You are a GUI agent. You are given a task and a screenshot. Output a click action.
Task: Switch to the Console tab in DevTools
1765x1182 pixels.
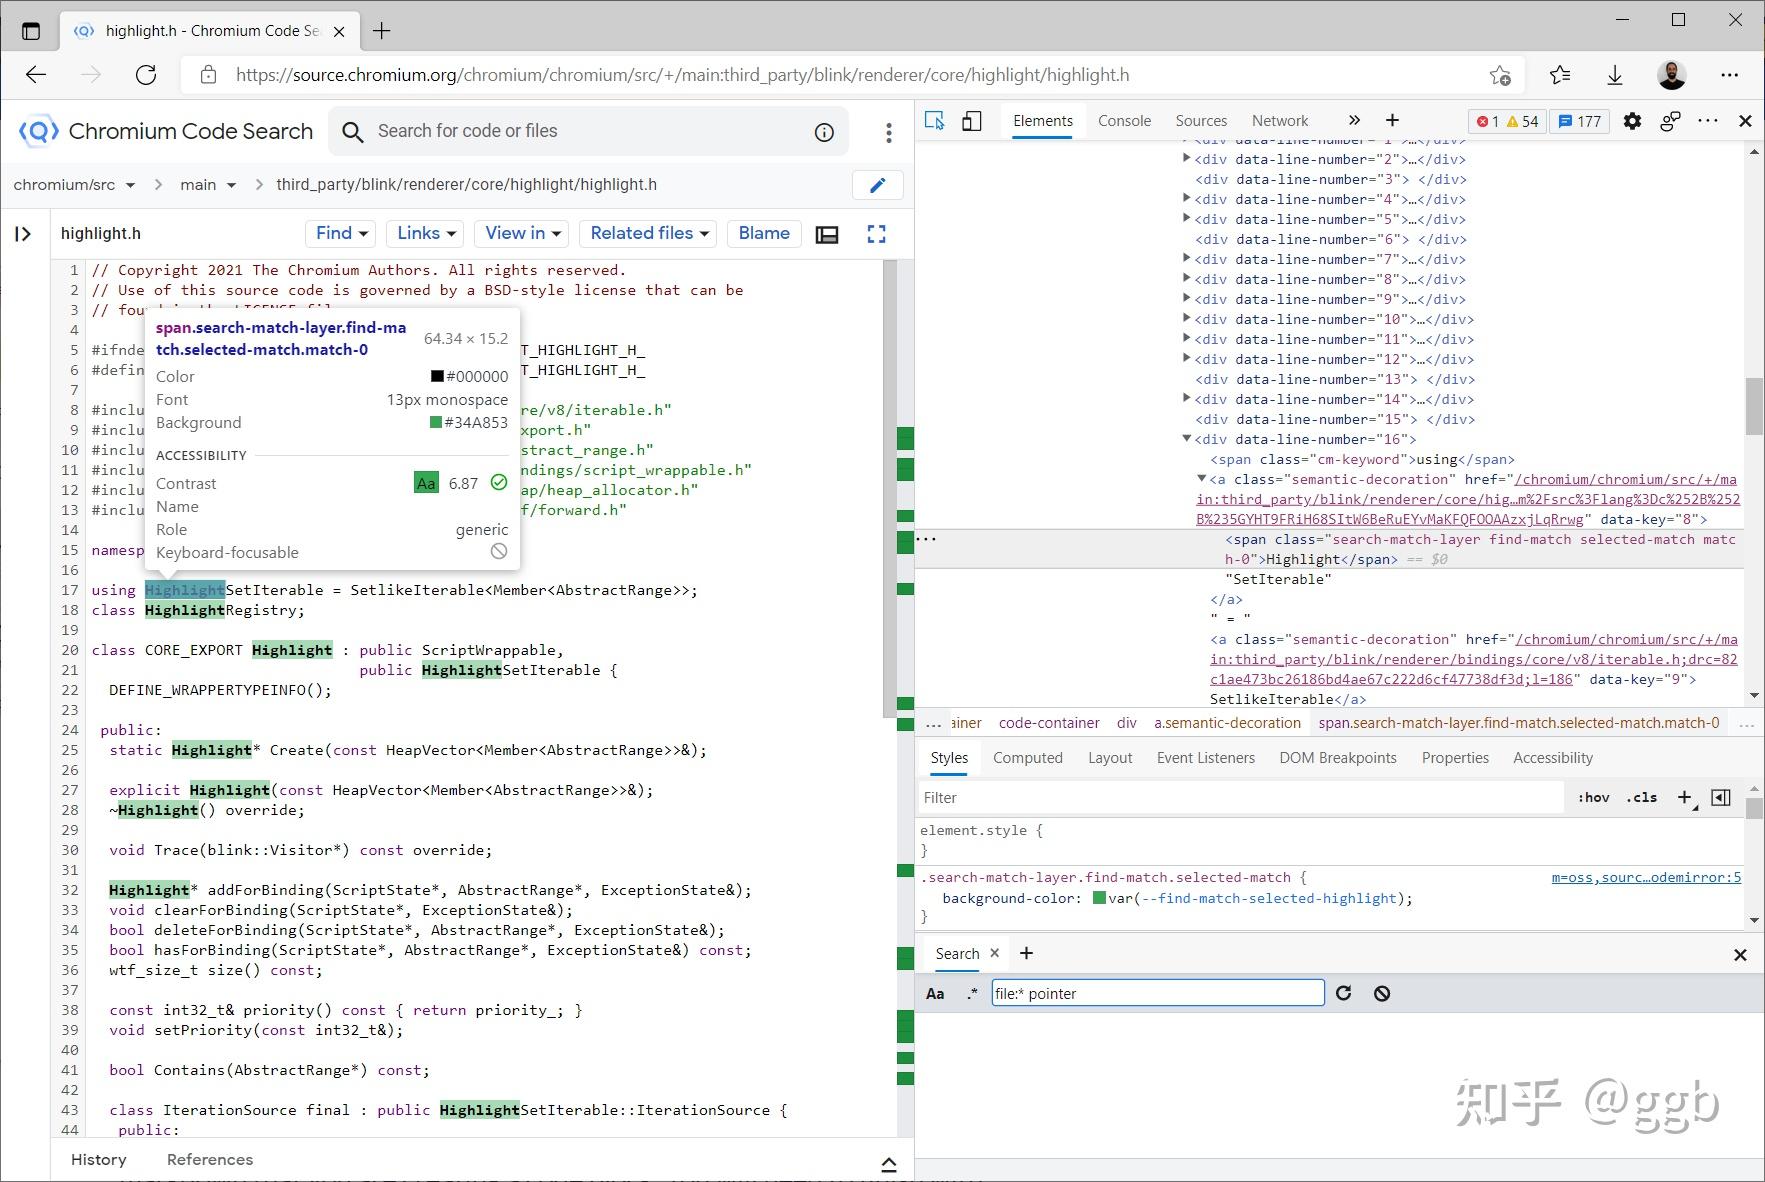(1124, 120)
